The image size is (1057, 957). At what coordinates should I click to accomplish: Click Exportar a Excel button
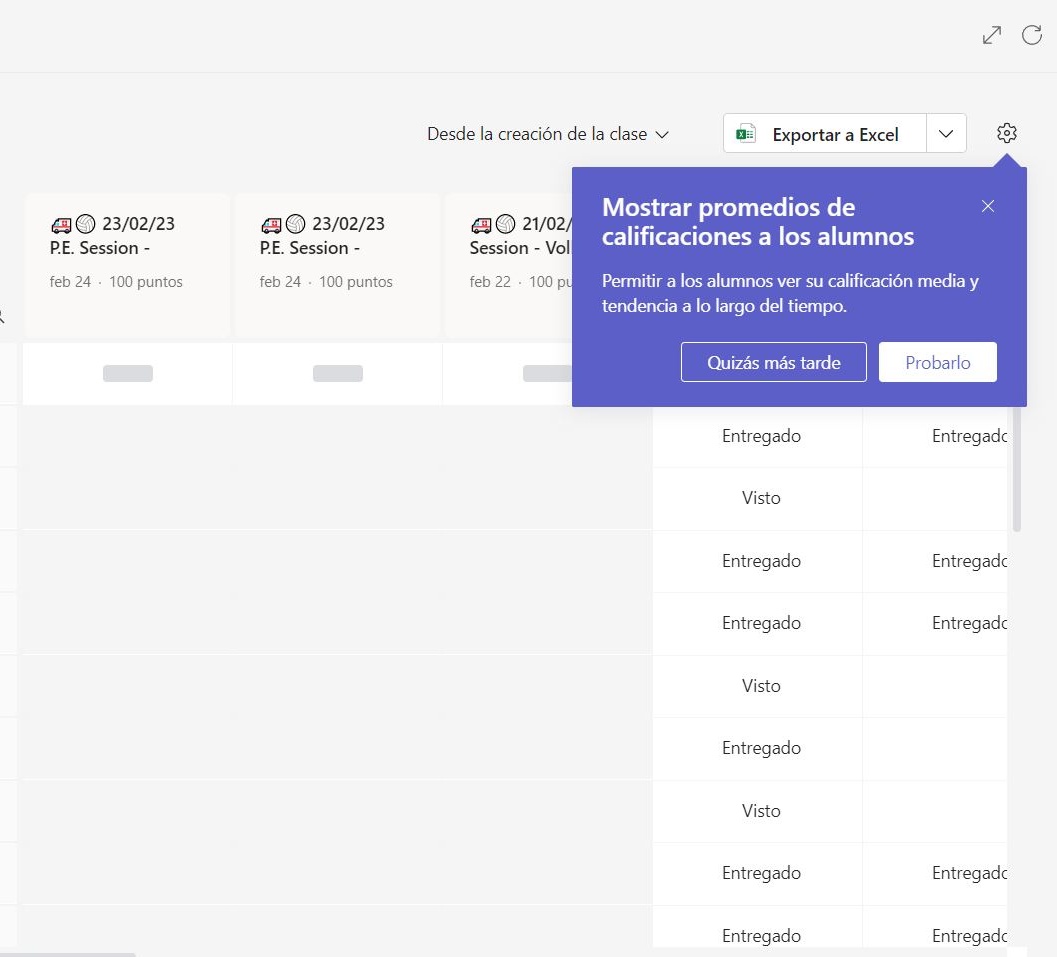pyautogui.click(x=824, y=133)
